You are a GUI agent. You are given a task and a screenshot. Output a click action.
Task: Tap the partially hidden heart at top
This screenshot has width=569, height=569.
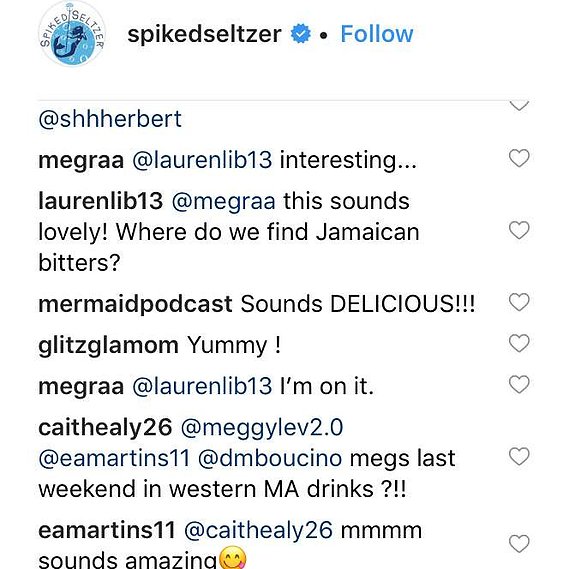tap(519, 106)
